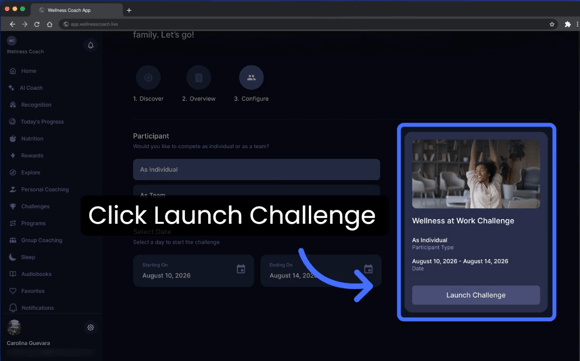
Task: Open a new browser tab with plus
Action: (x=129, y=10)
